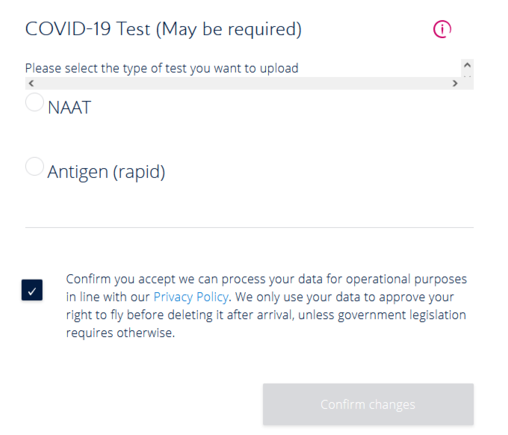The image size is (508, 435).
Task: Open the pink information icon
Action: click(x=442, y=29)
